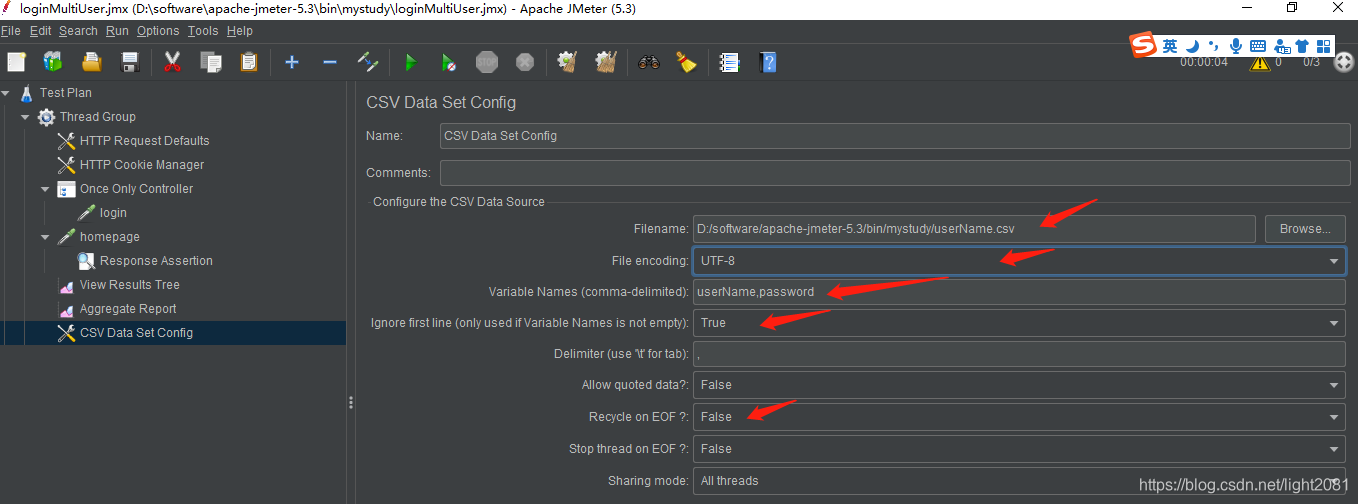Viewport: 1358px width, 504px height.
Task: Open the File encoding UTF-8 dropdown
Action: pyautogui.click(x=1019, y=261)
